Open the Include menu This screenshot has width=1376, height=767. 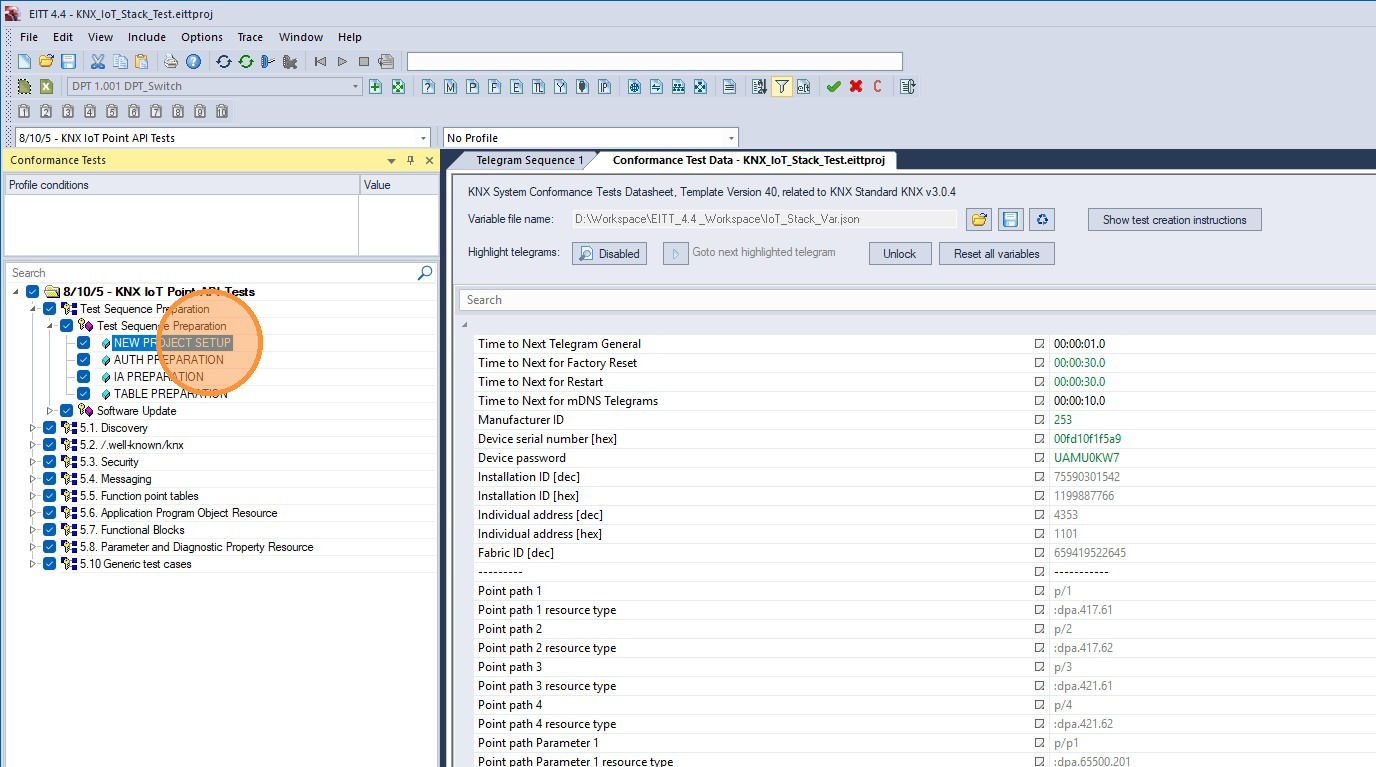click(147, 37)
